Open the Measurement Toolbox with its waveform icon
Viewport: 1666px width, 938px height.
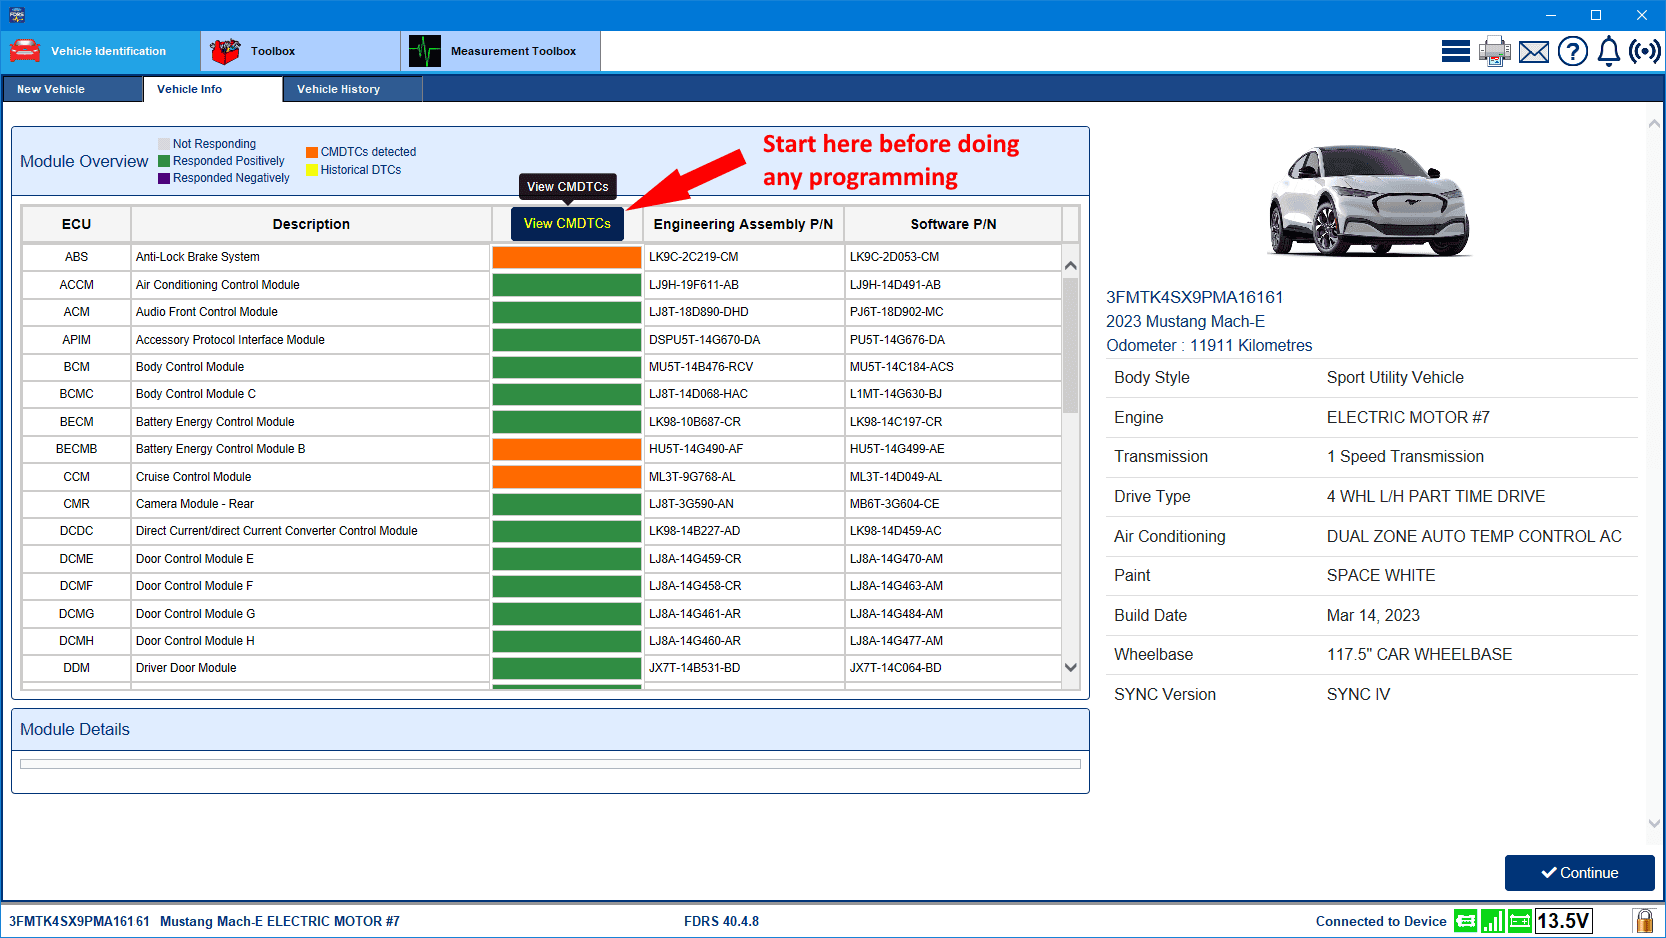423,50
